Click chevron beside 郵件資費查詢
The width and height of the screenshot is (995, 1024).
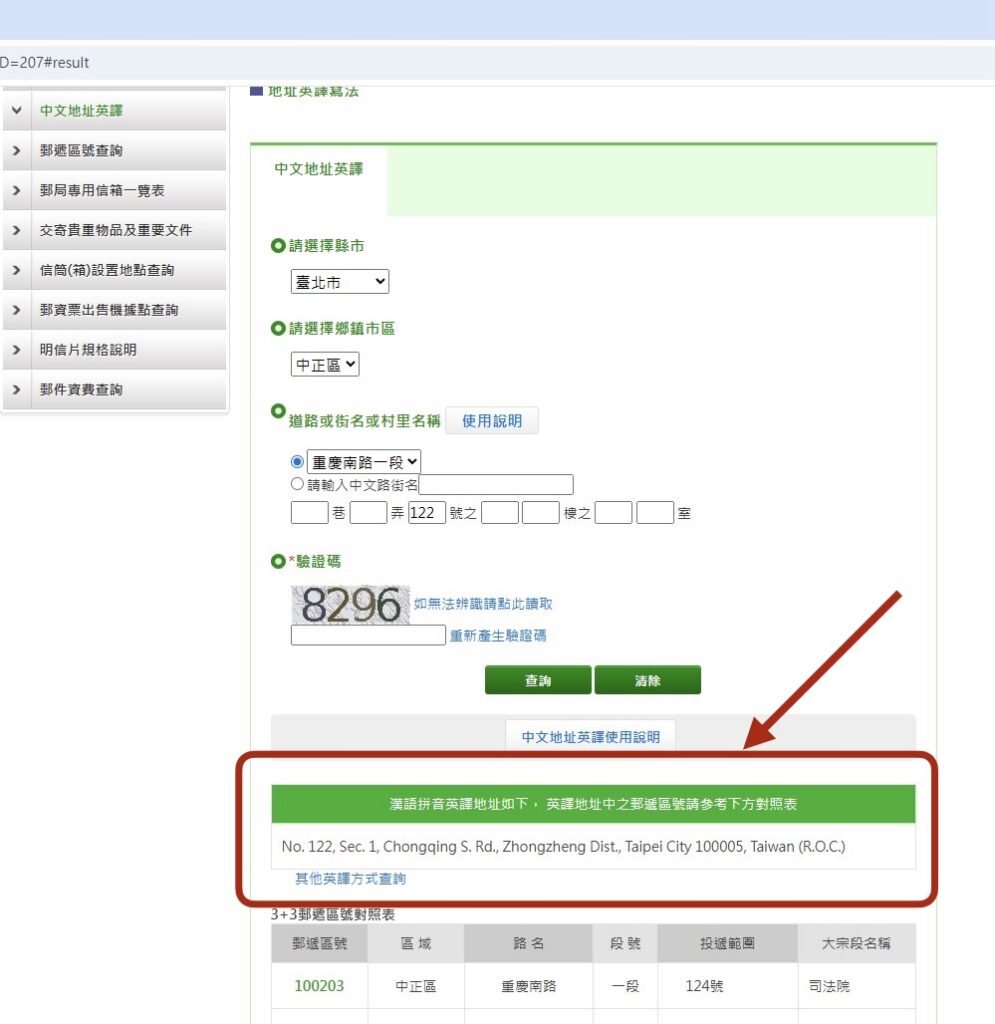[x=16, y=390]
